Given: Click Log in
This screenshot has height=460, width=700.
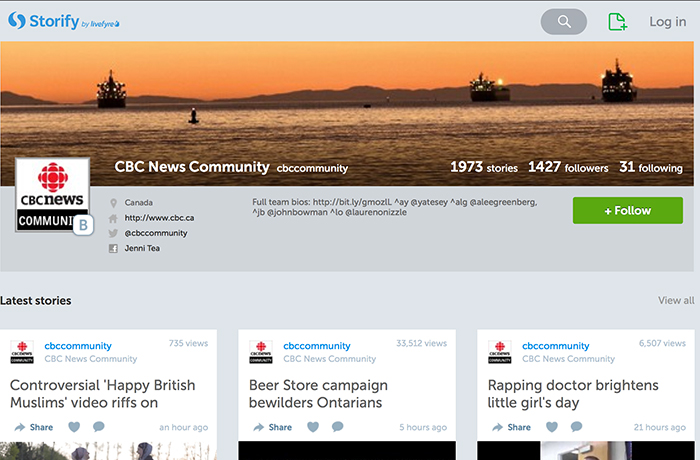Looking at the screenshot, I should point(667,21).
